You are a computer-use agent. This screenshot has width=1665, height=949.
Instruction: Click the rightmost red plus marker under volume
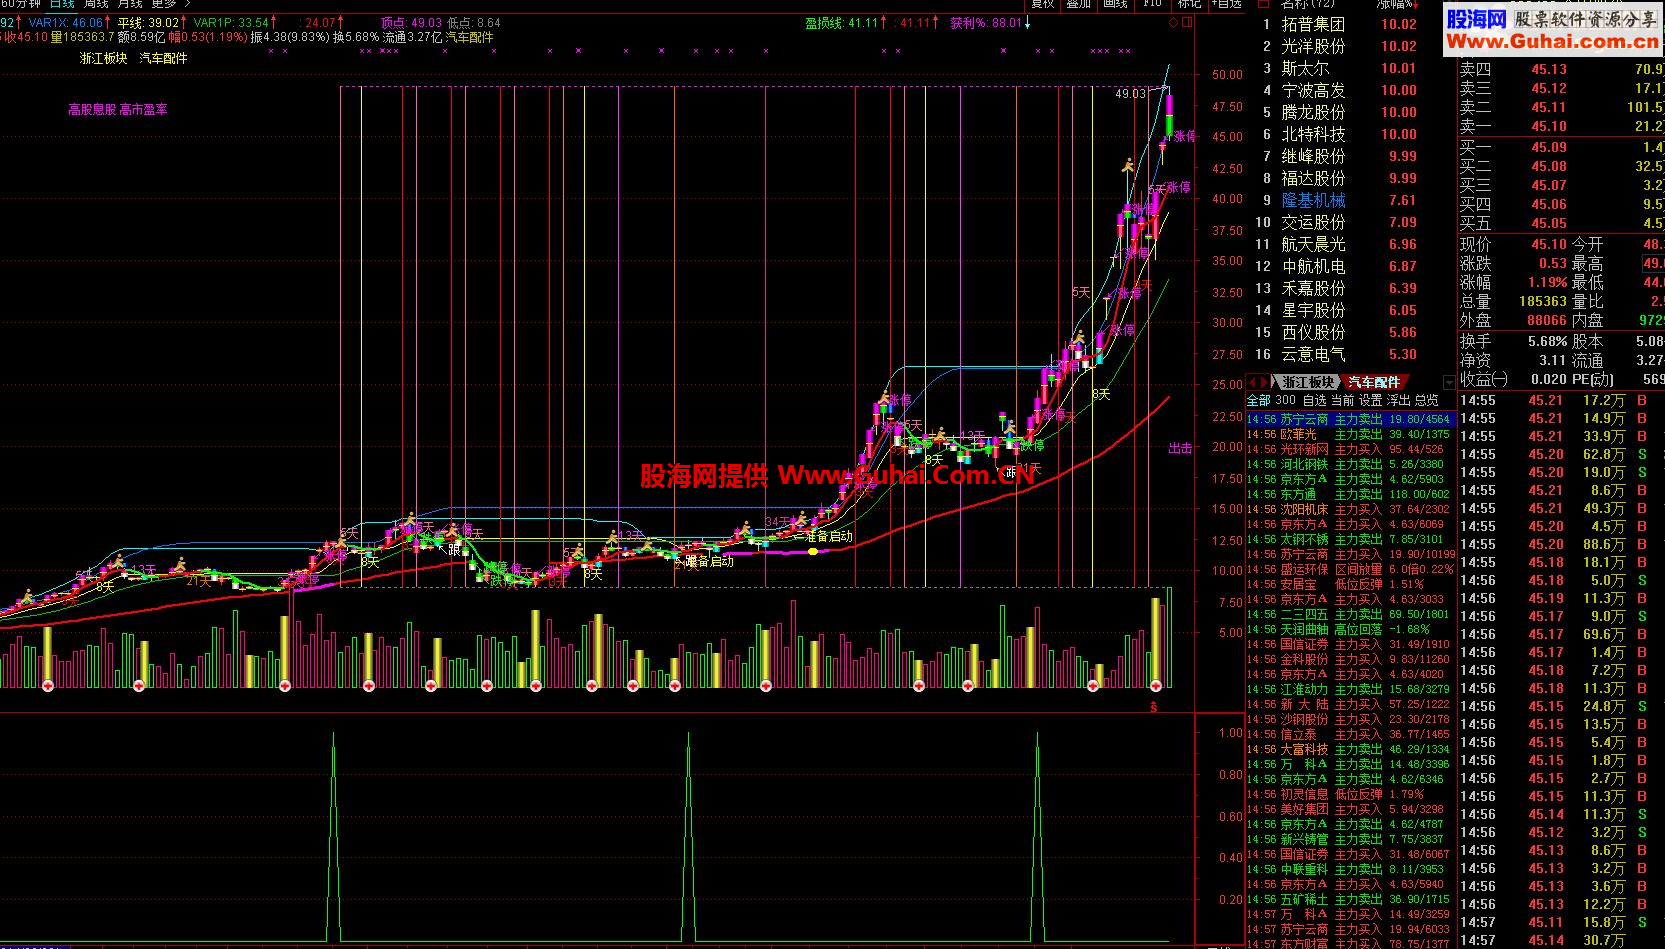pyautogui.click(x=1156, y=685)
